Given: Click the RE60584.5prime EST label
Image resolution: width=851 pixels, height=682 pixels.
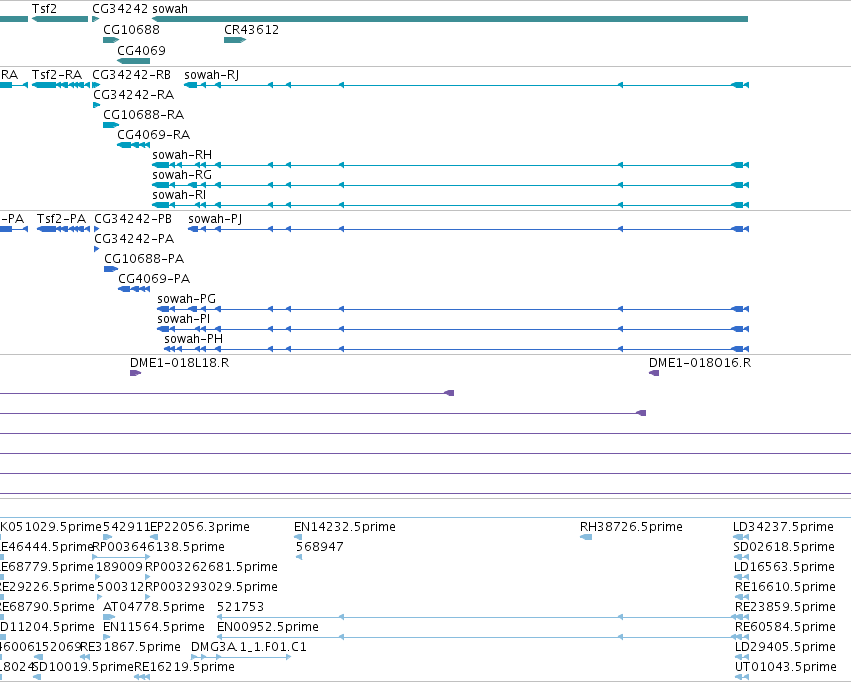Looking at the screenshot, I should (785, 627).
